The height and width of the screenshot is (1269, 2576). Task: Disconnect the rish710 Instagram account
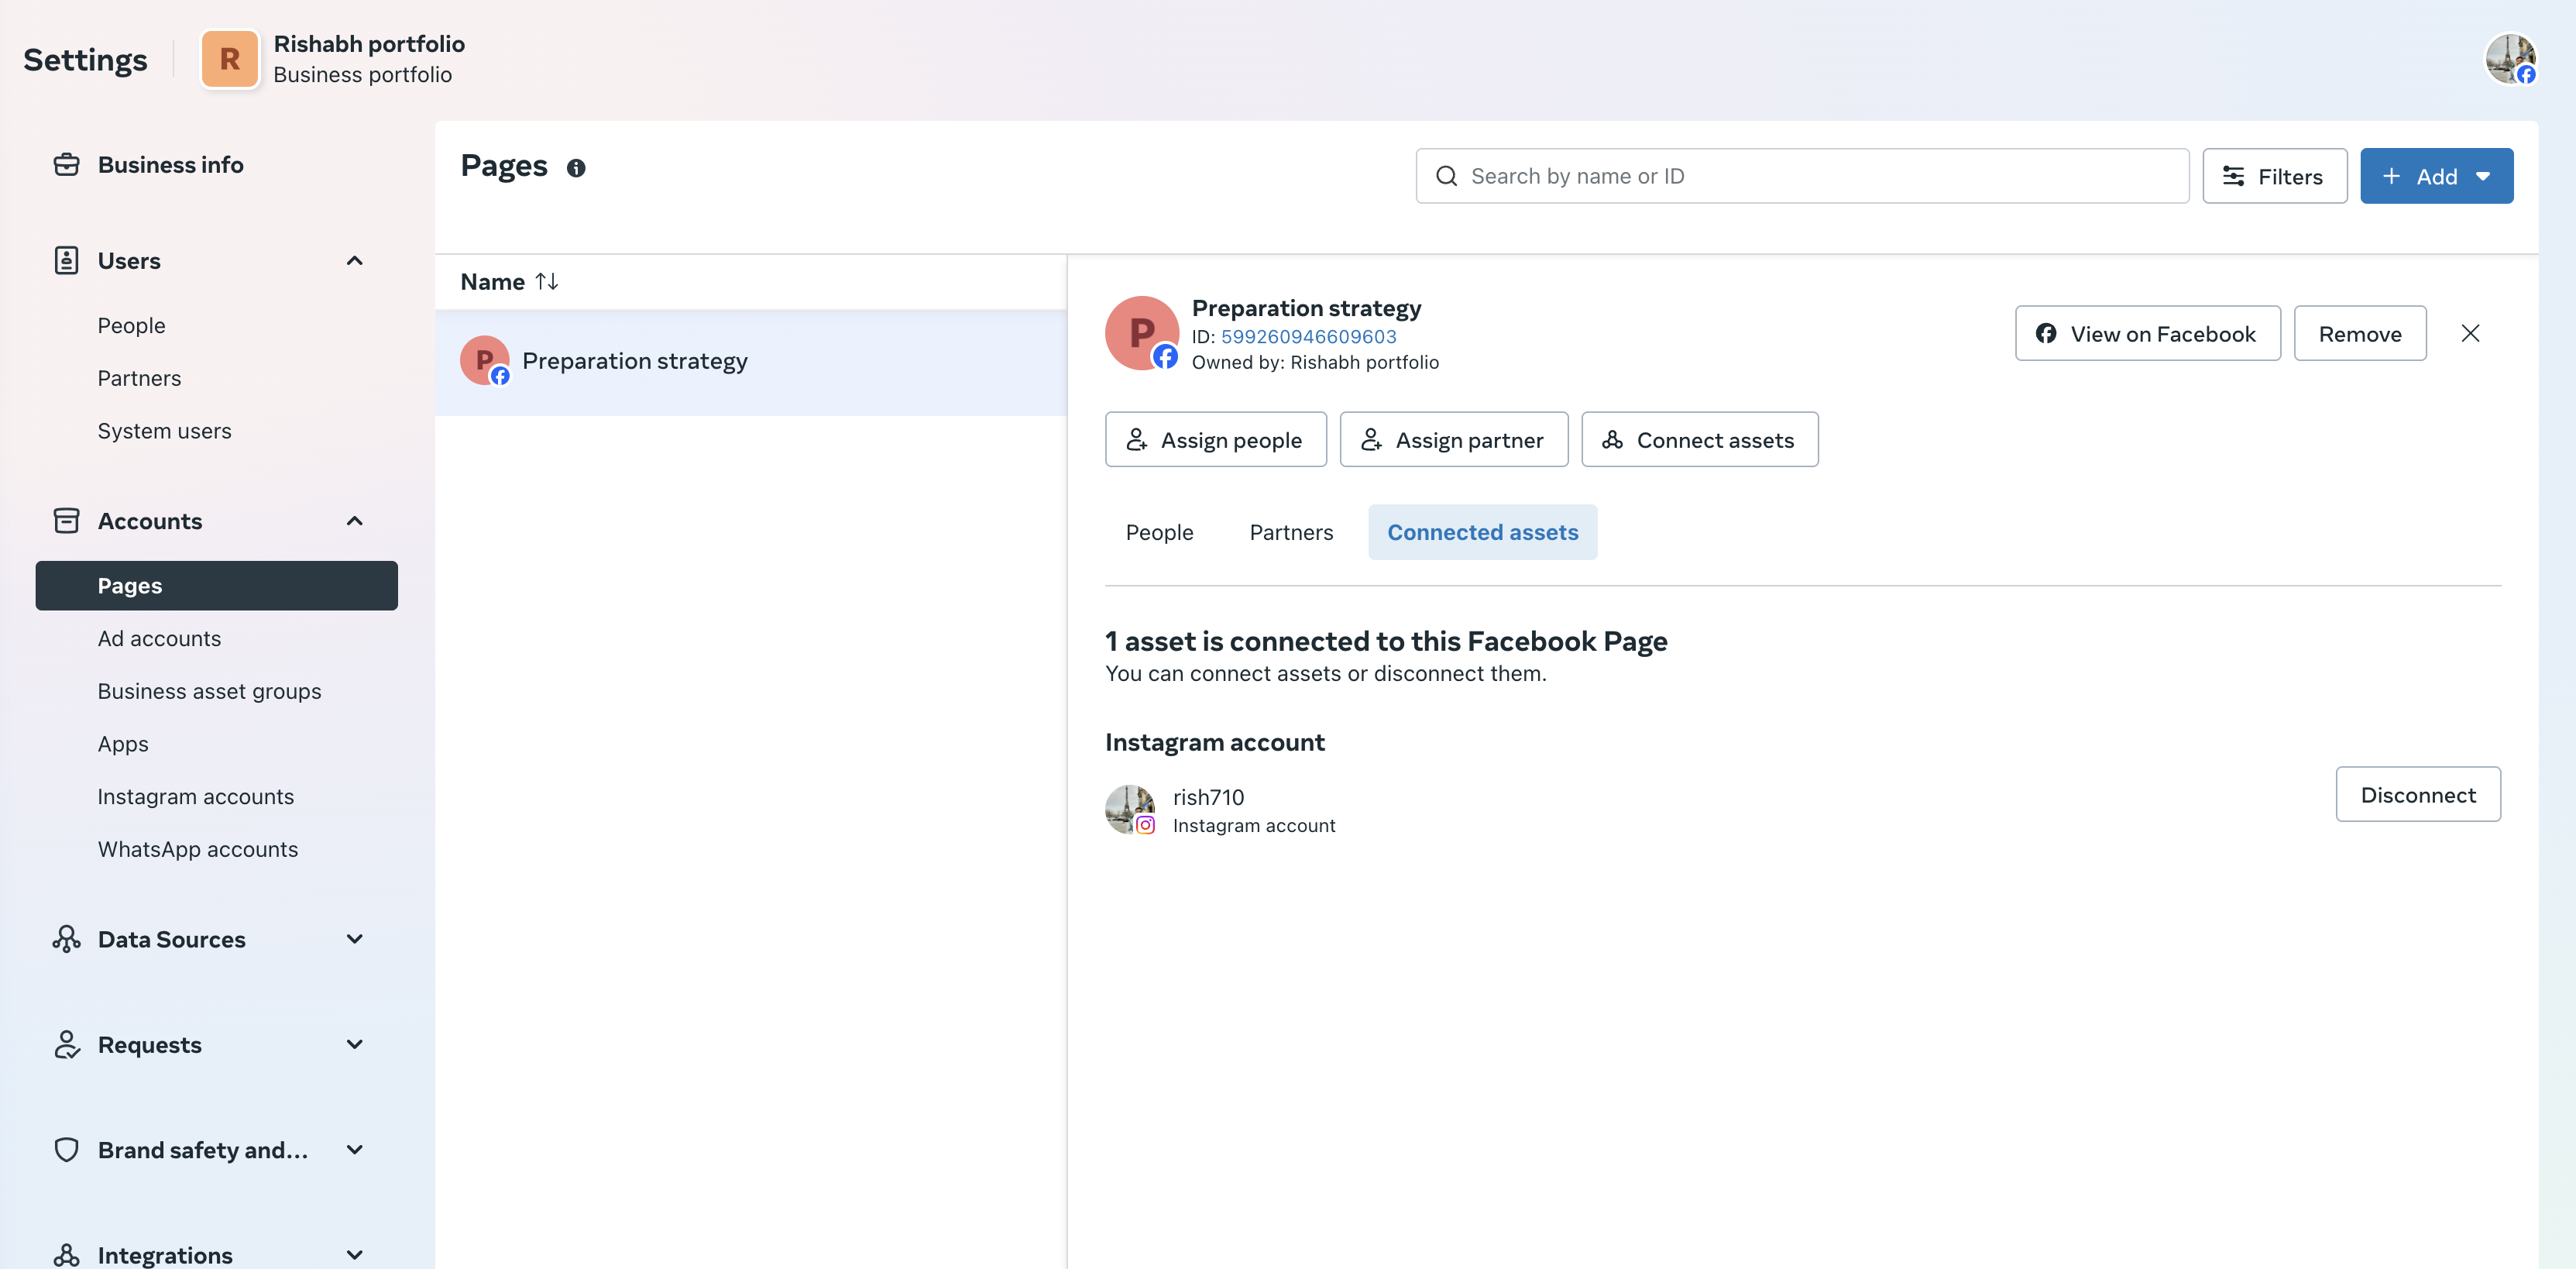coord(2417,795)
